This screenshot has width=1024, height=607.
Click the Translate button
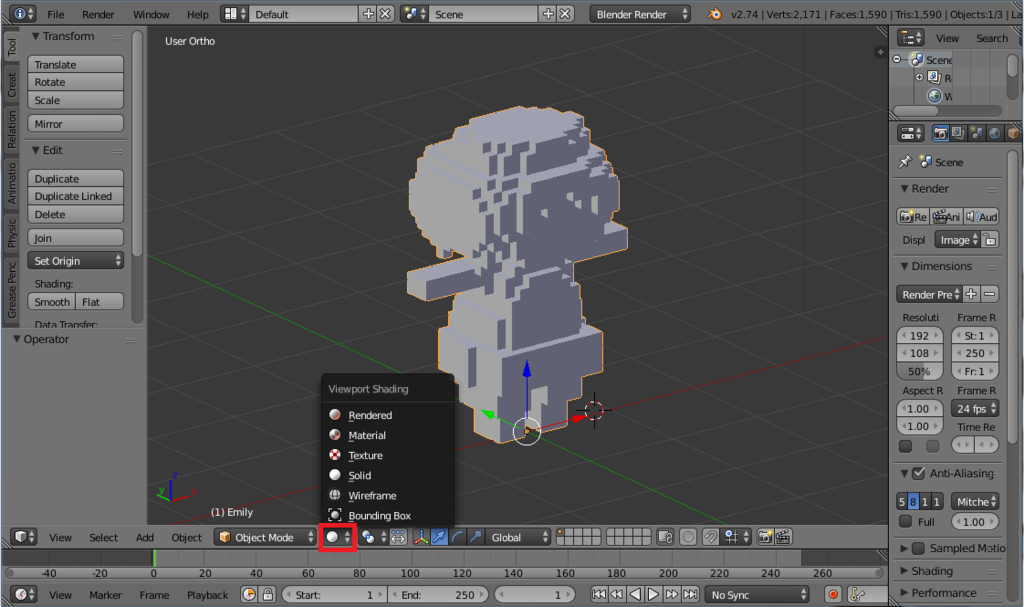point(76,64)
